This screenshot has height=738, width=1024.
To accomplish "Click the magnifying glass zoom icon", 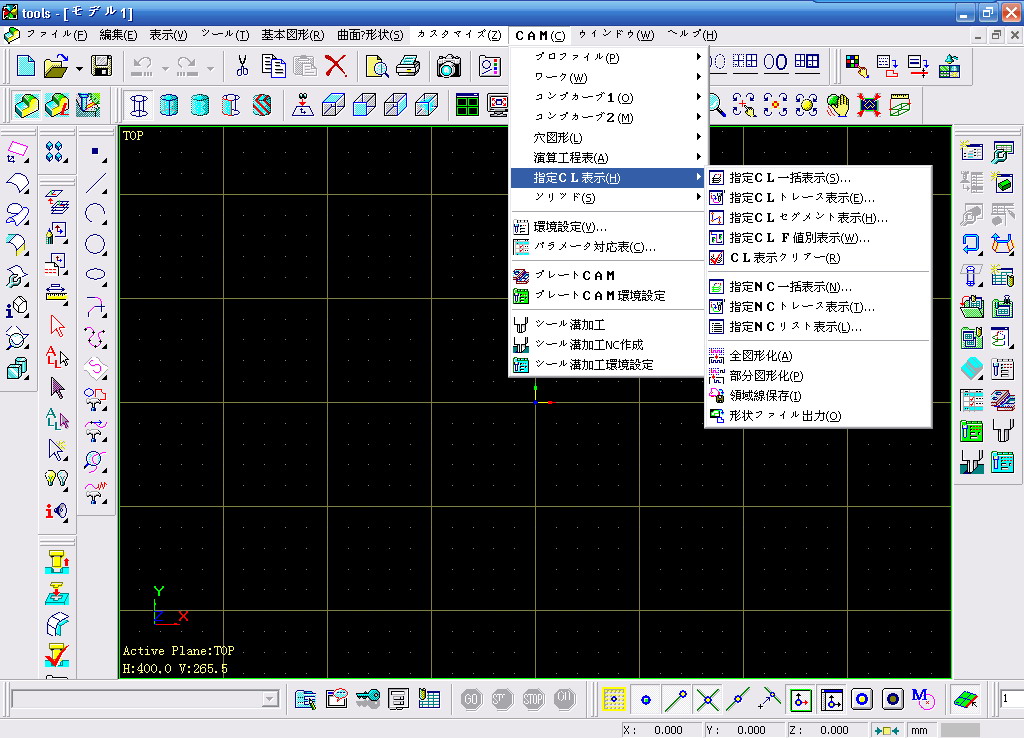I will (x=716, y=104).
